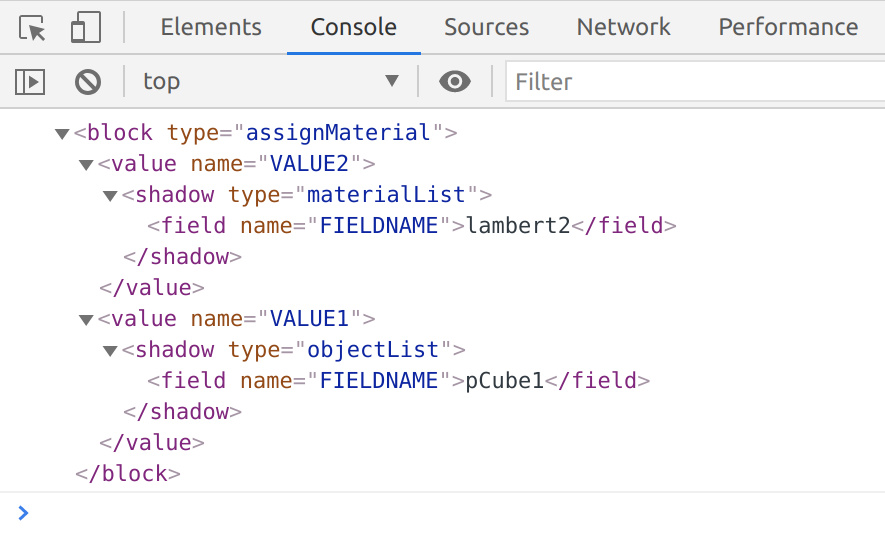Activate the inspect element picker icon
Image resolution: width=885 pixels, height=534 pixels.
coord(32,27)
